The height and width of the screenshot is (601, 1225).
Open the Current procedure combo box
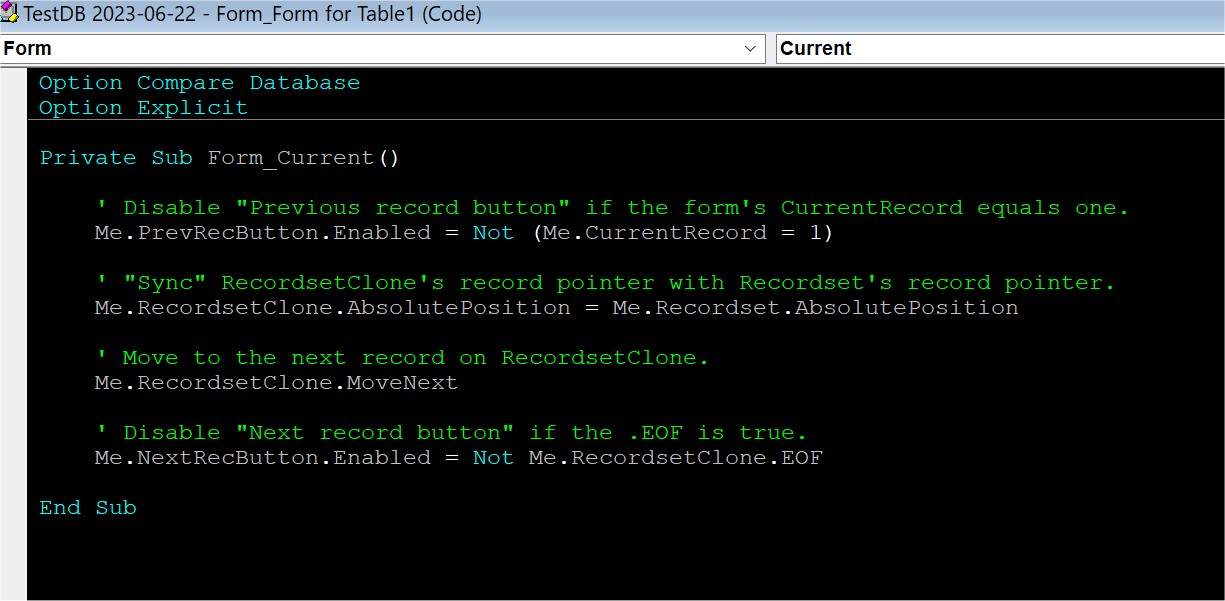tap(998, 49)
